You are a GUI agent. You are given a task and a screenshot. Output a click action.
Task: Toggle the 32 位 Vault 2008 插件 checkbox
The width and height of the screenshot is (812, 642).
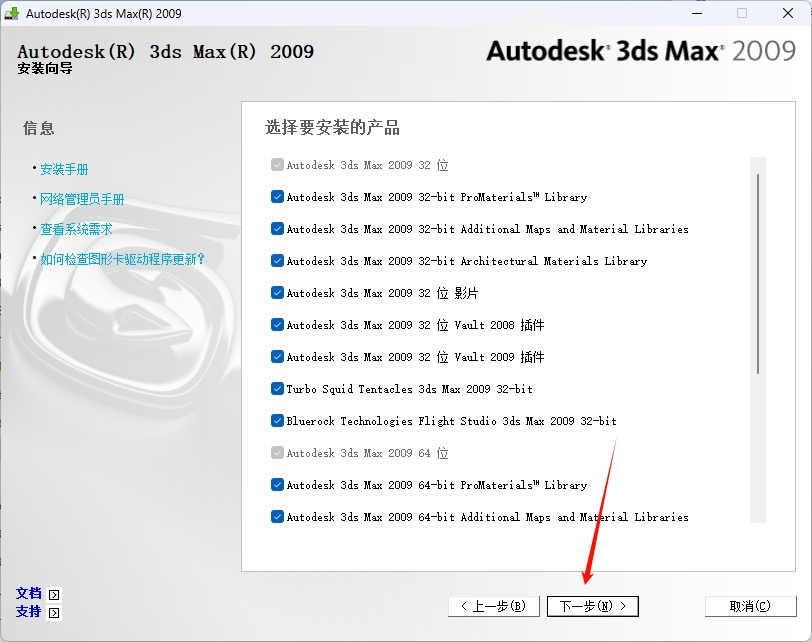tap(277, 325)
